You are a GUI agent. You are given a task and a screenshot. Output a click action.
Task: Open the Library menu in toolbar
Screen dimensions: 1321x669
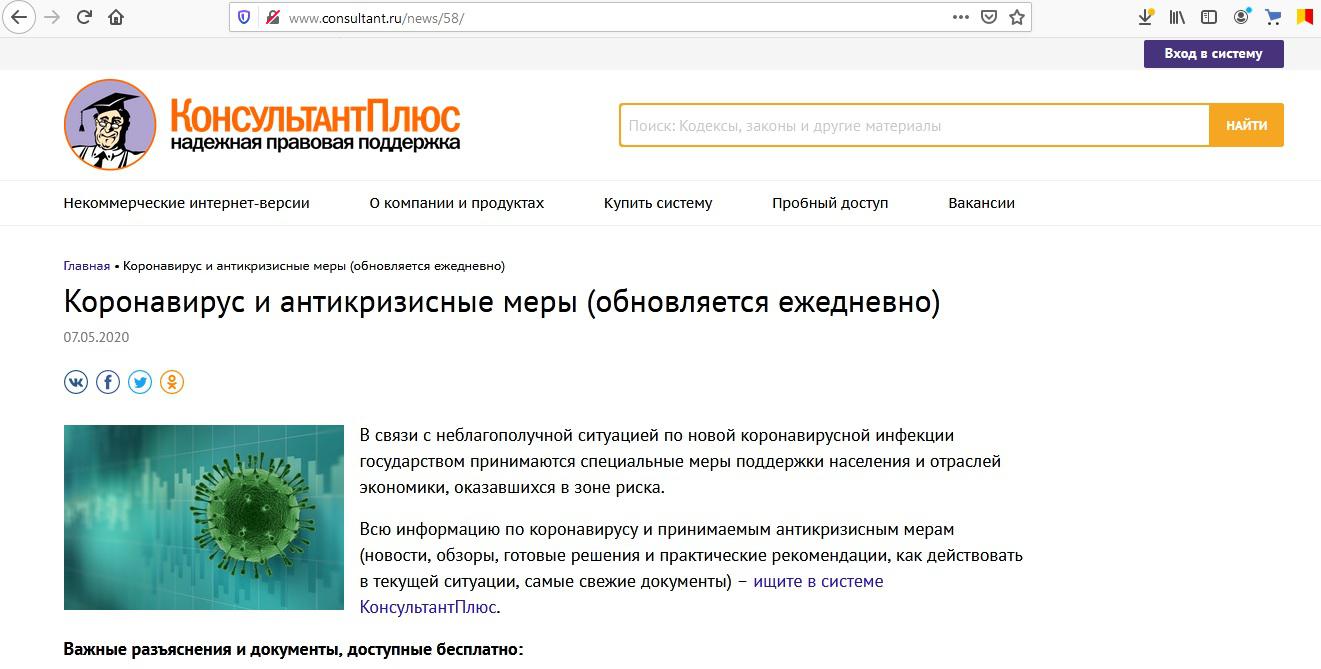1177,17
